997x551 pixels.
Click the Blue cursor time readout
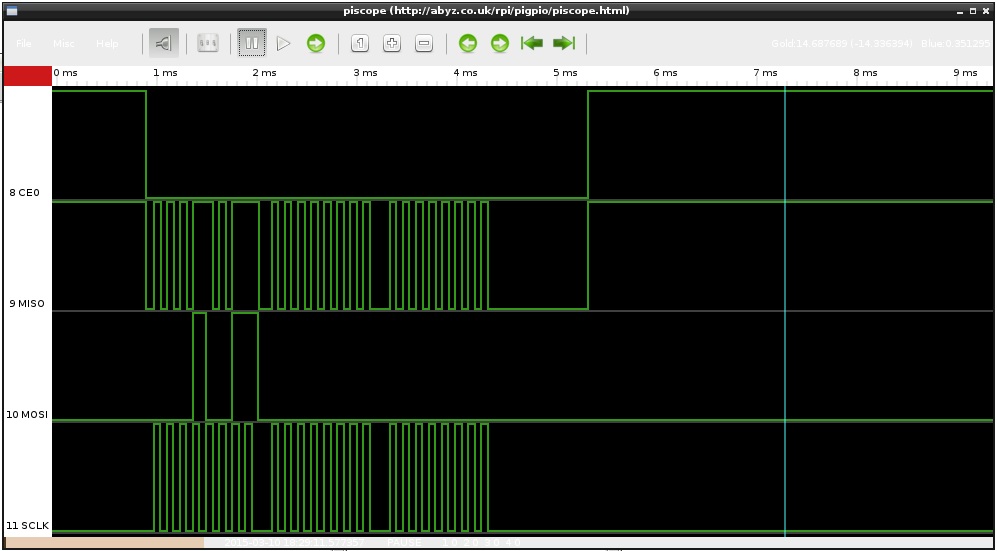coord(955,44)
